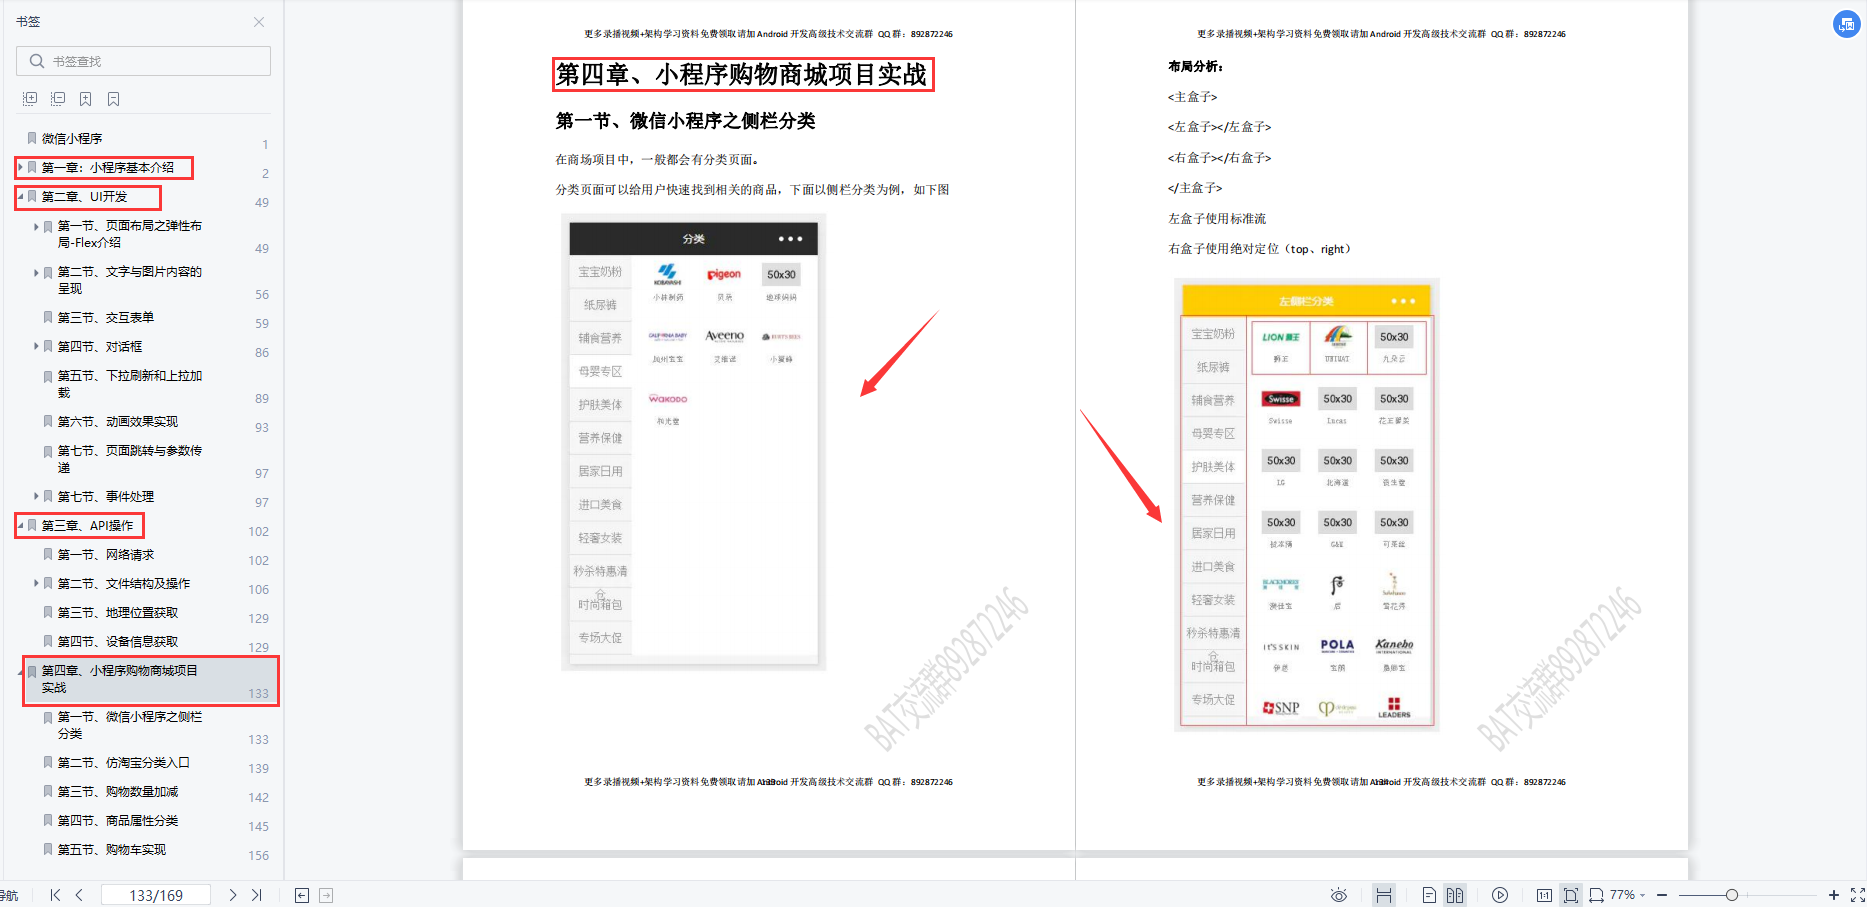Expand 第一章:小程序基本介绍 bookmark

point(20,168)
